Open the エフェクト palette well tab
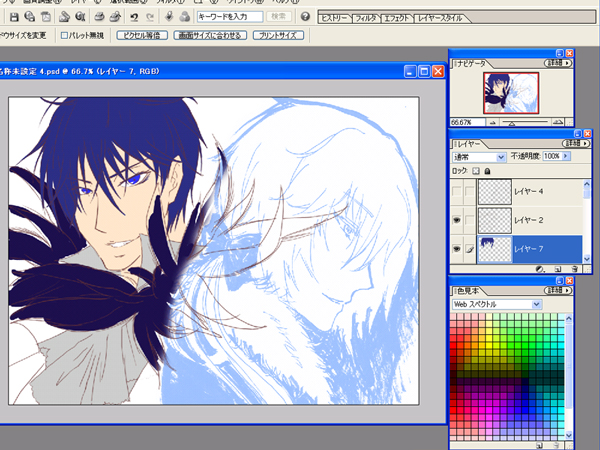Screen dimensions: 600x450 coord(396,18)
